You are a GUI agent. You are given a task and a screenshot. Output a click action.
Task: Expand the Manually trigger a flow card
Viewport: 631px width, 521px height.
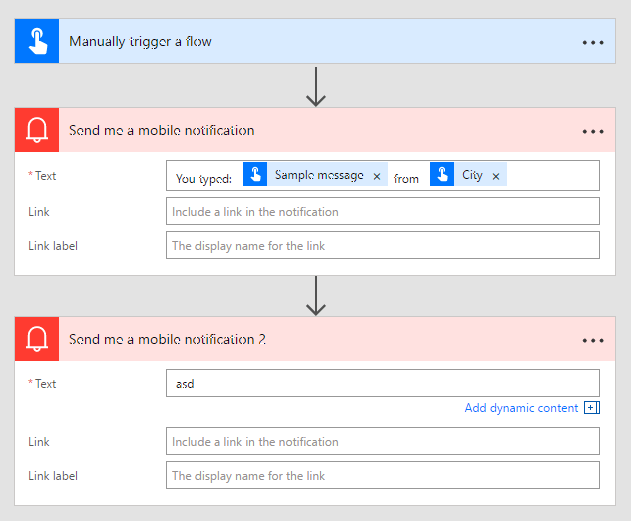point(300,42)
